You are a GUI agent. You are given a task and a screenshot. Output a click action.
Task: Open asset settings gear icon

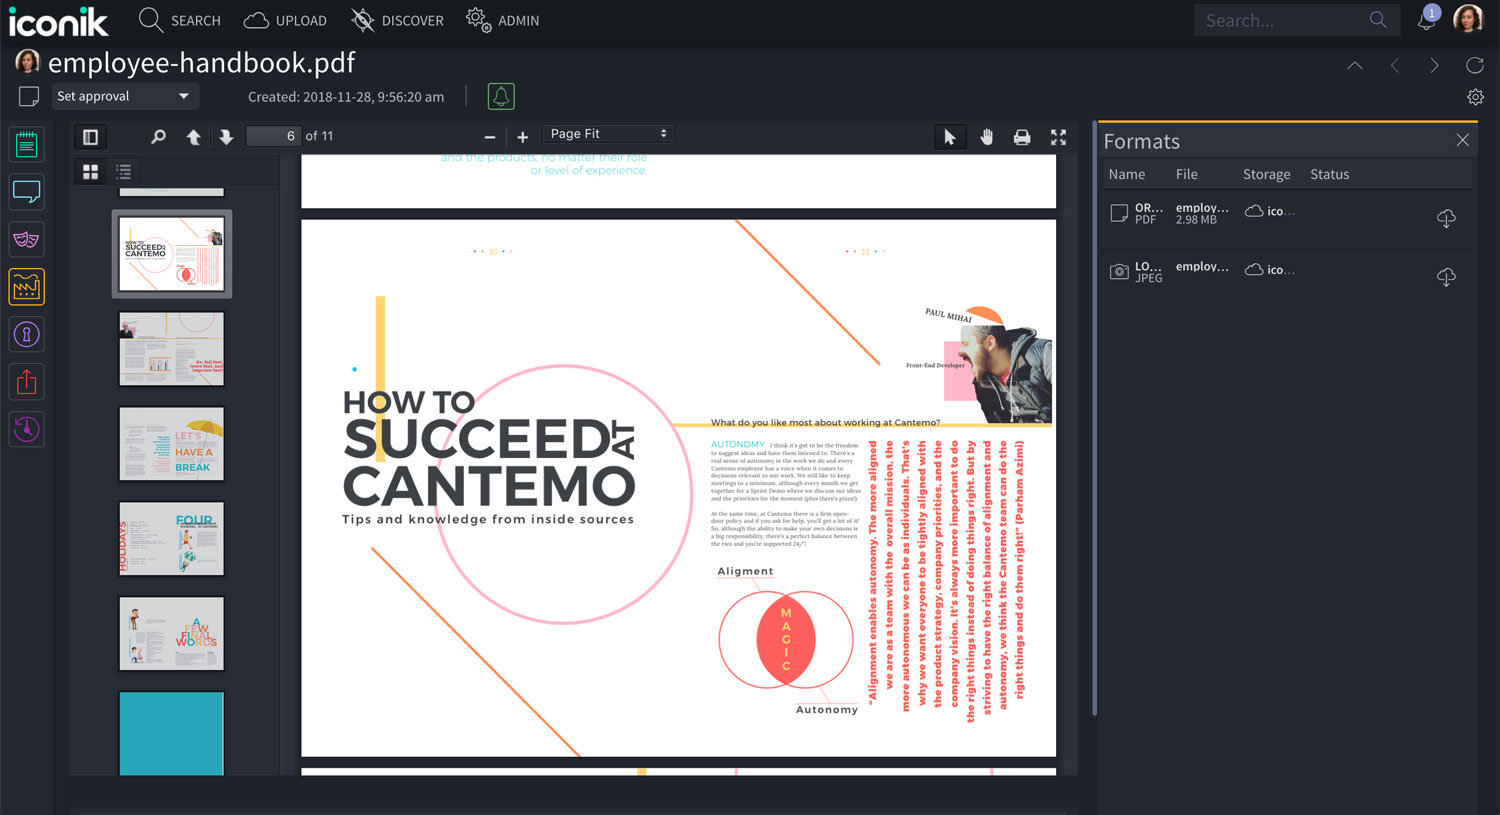(x=1475, y=97)
